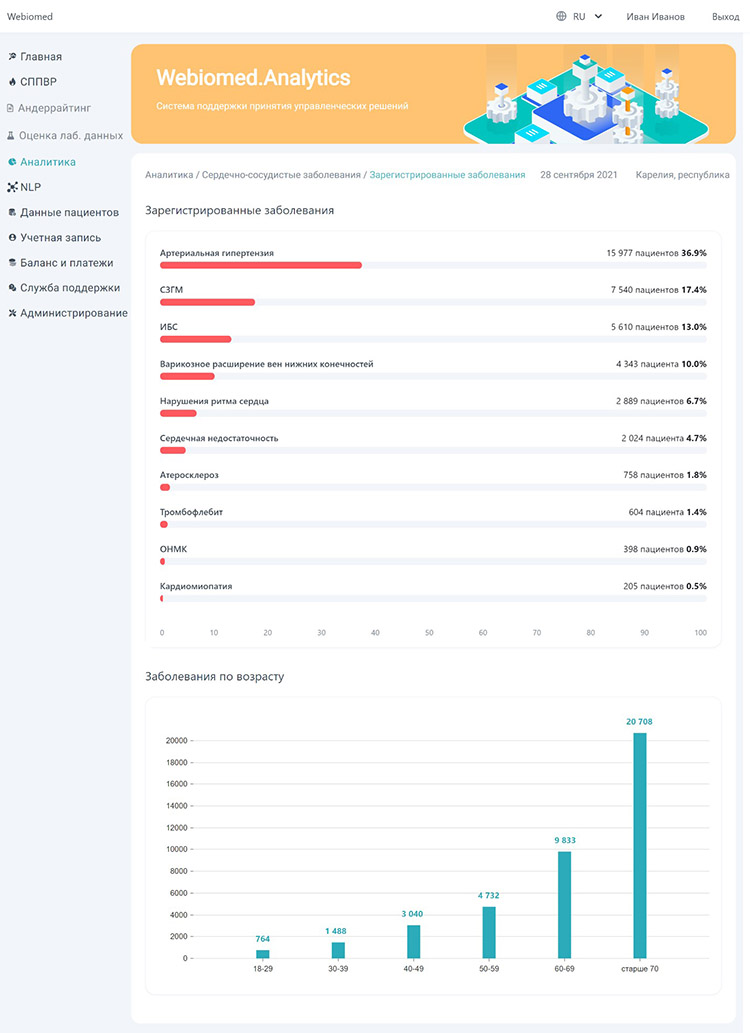Image resolution: width=750 pixels, height=1033 pixels.
Task: Click the Выход logout link
Action: pos(726,16)
